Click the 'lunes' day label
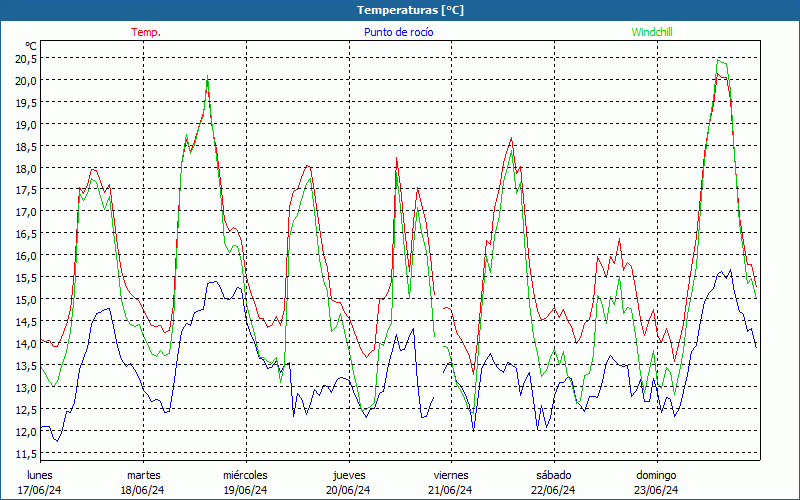 coord(40,475)
